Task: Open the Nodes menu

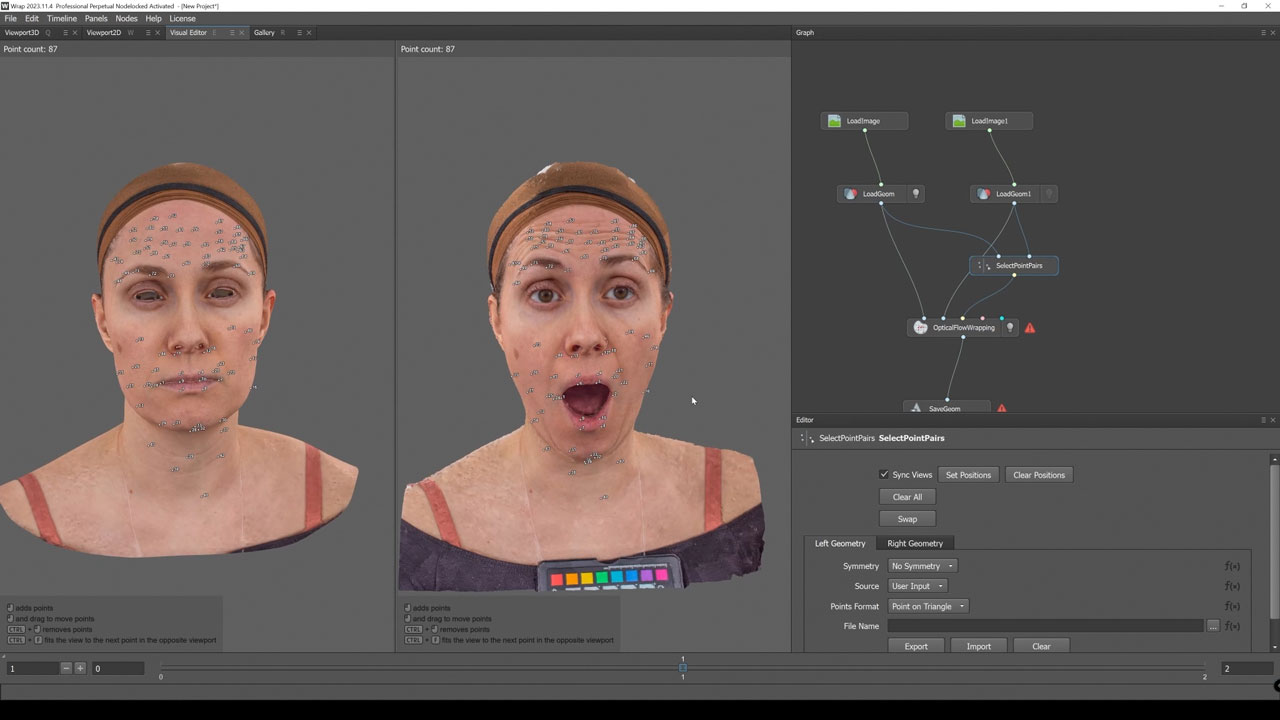Action: click(x=126, y=18)
